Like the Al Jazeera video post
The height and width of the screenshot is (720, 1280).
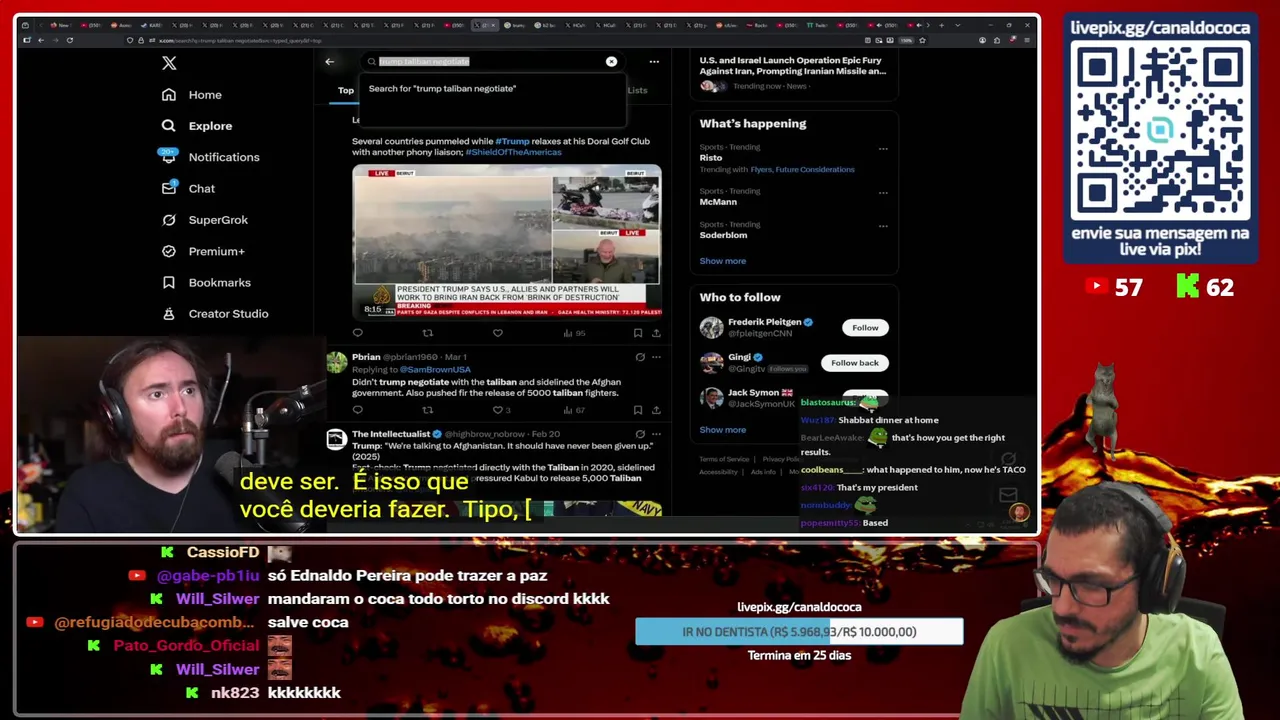[497, 333]
